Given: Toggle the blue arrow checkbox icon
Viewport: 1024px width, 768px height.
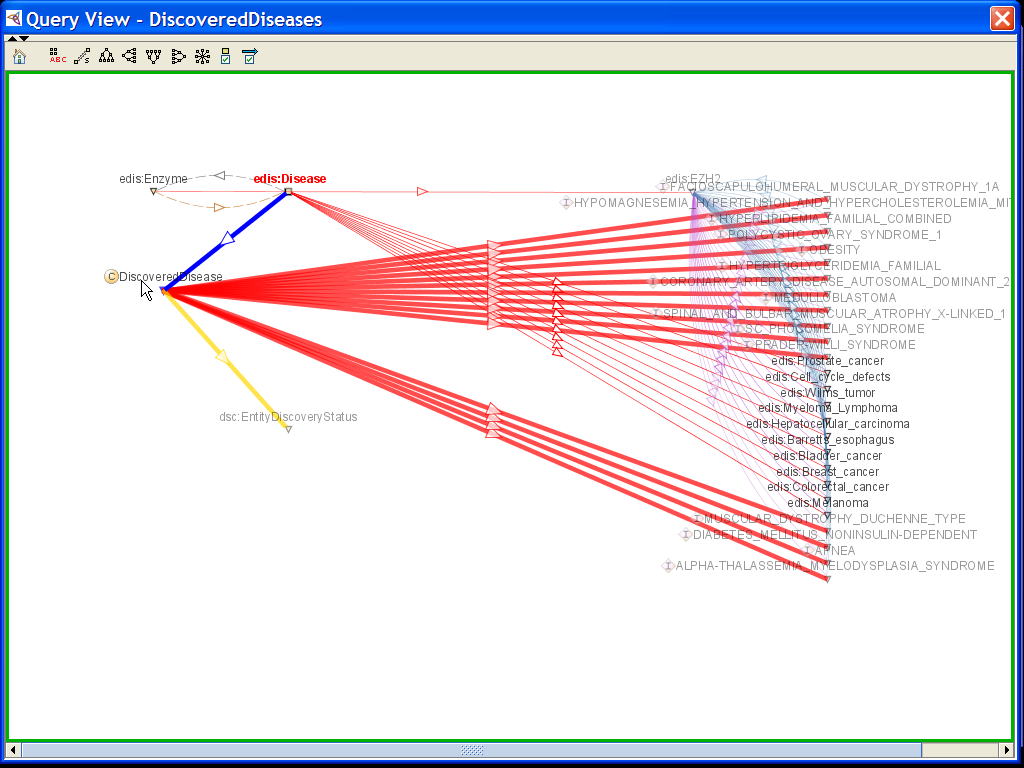Looking at the screenshot, I should [250, 57].
